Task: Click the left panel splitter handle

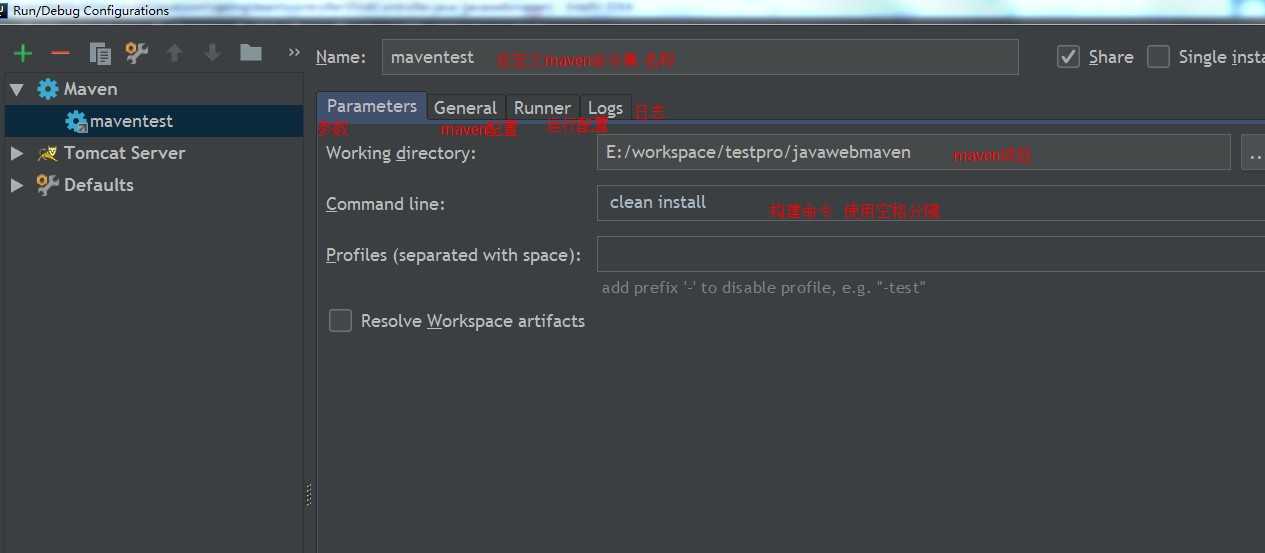Action: 308,494
